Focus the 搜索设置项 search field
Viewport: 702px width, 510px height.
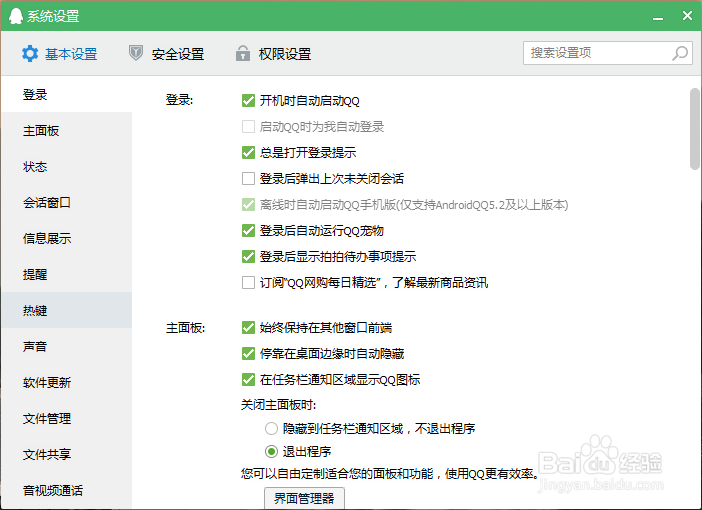[608, 53]
